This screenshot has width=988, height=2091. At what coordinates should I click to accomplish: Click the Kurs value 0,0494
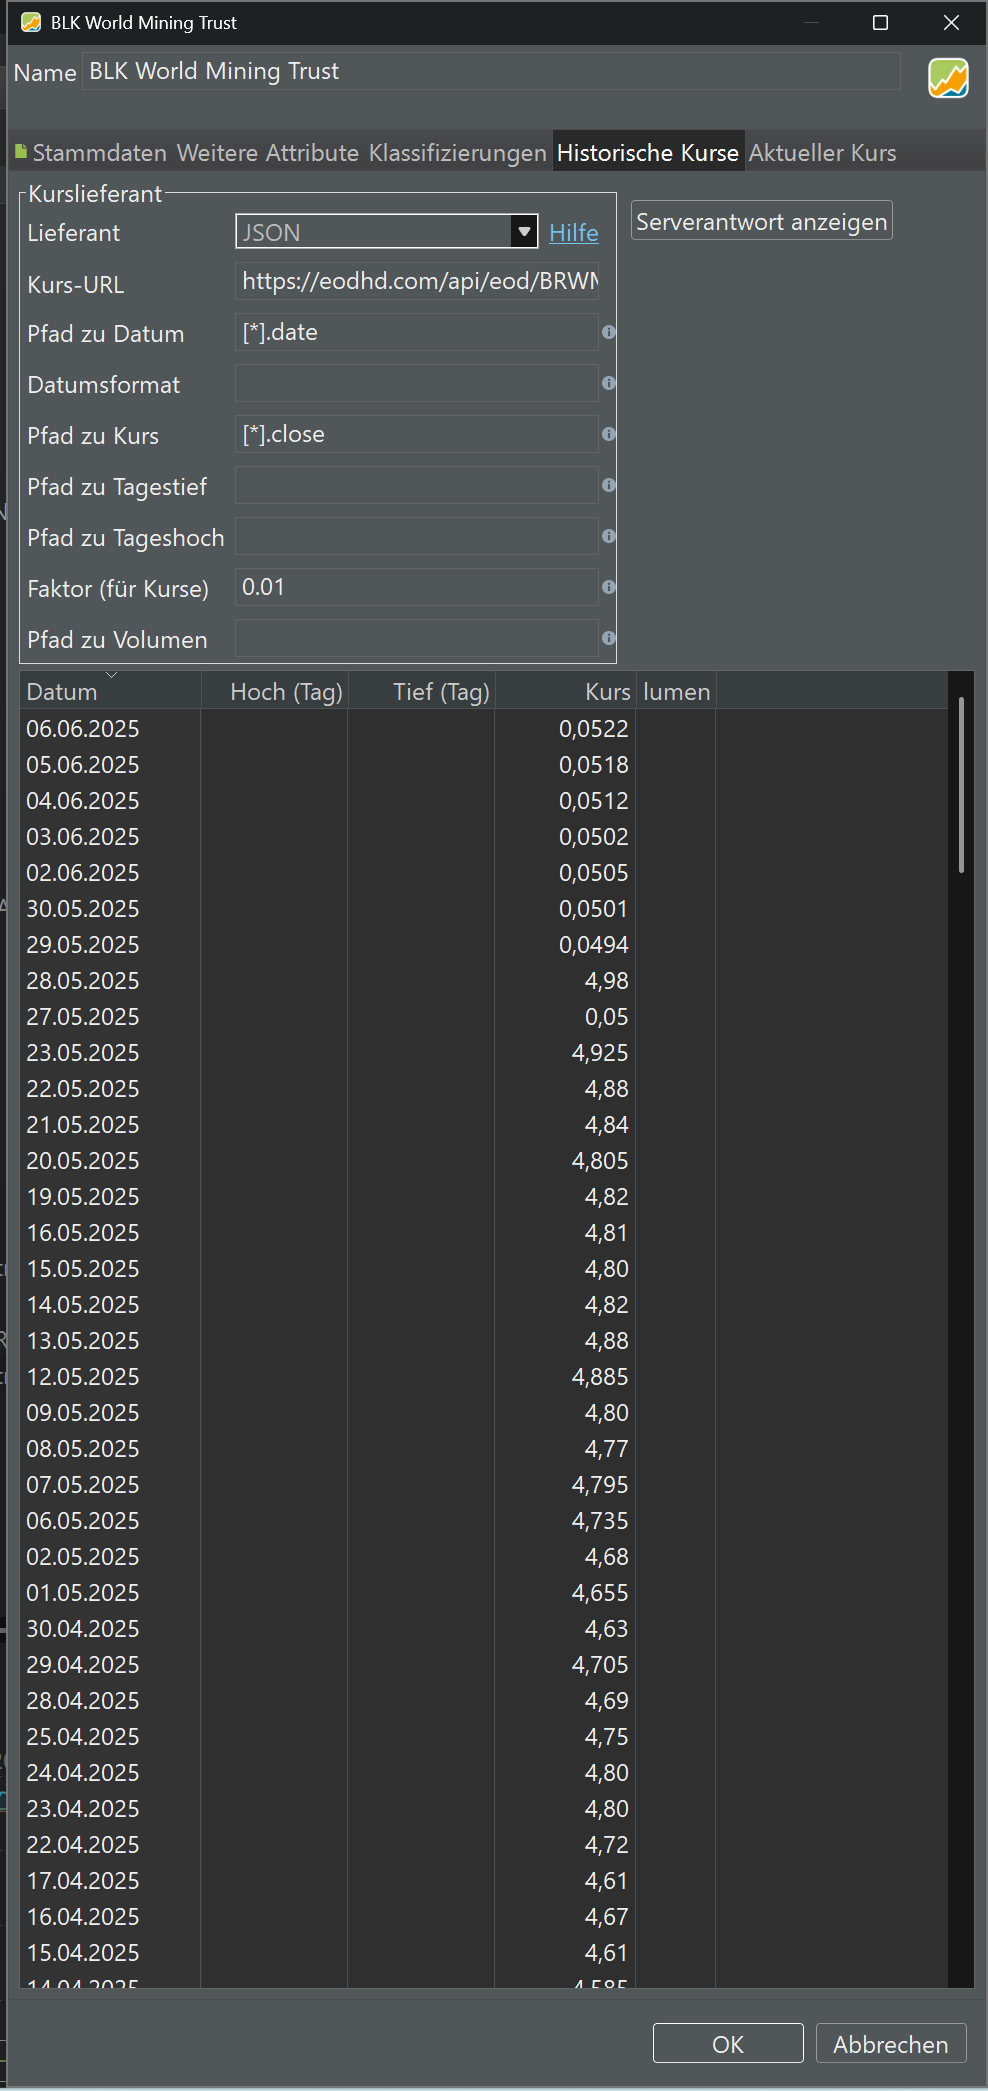coord(594,945)
